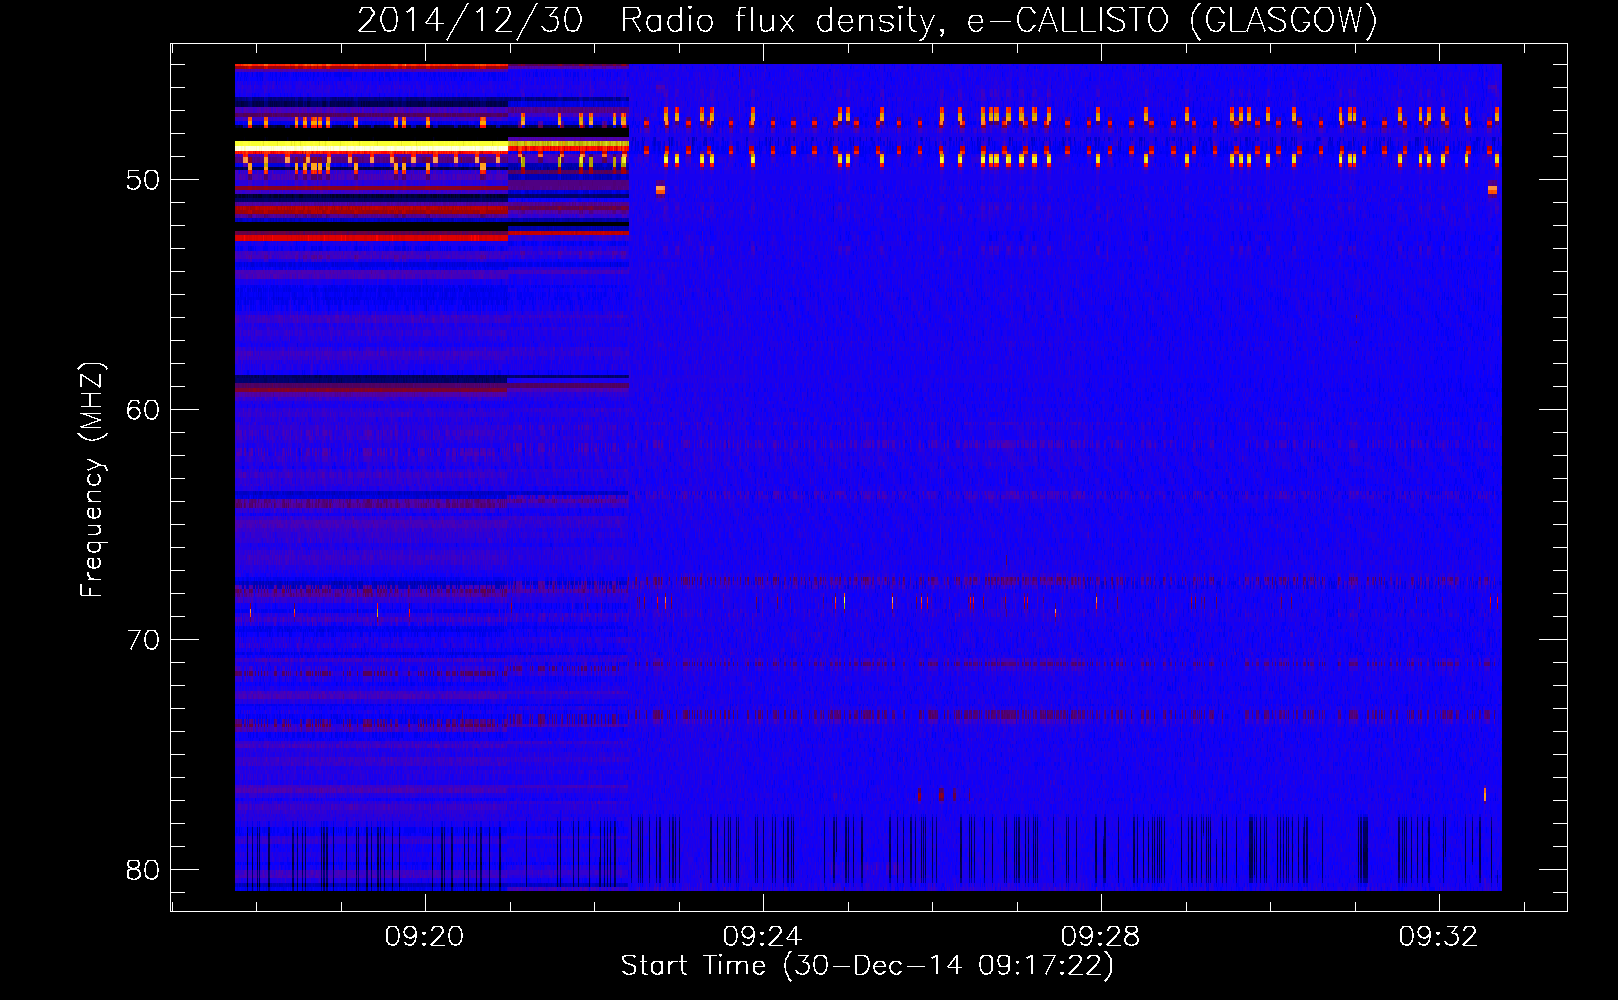Click the bright white-yellow band near 48.5 MHz
The height and width of the screenshot is (1000, 1618).
[x=371, y=146]
